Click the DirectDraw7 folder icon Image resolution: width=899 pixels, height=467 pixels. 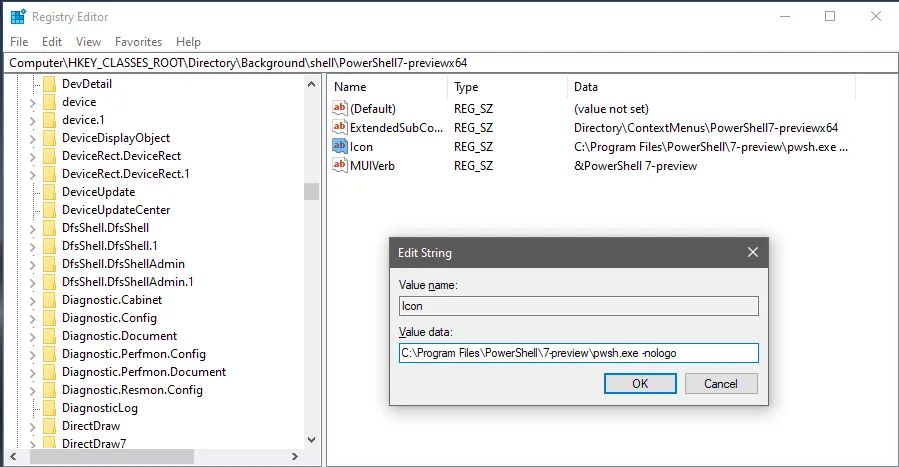click(x=49, y=444)
